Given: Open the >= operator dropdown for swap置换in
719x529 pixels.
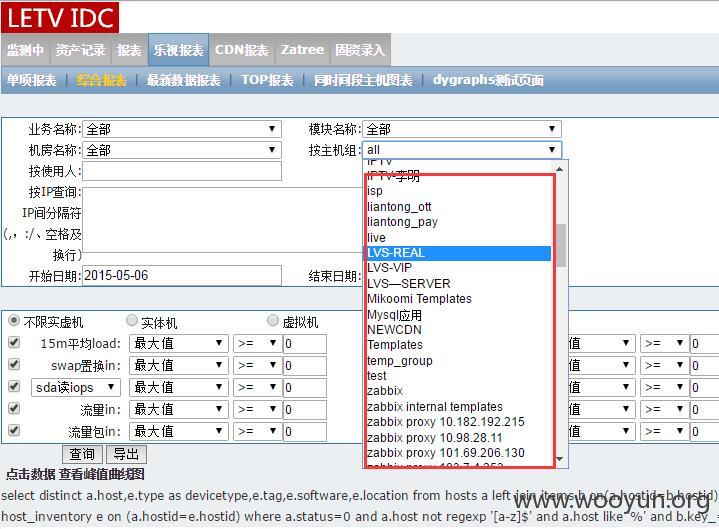Looking at the screenshot, I should point(257,365).
